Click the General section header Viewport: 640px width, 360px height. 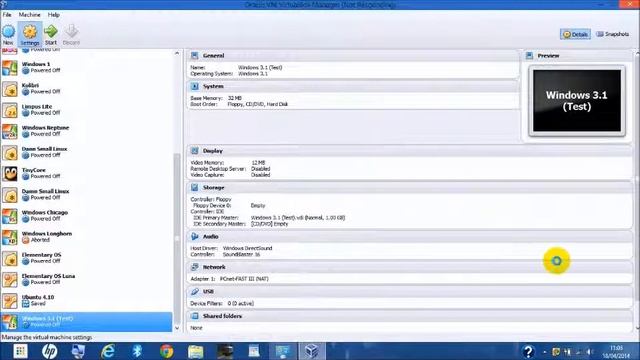[x=353, y=56]
